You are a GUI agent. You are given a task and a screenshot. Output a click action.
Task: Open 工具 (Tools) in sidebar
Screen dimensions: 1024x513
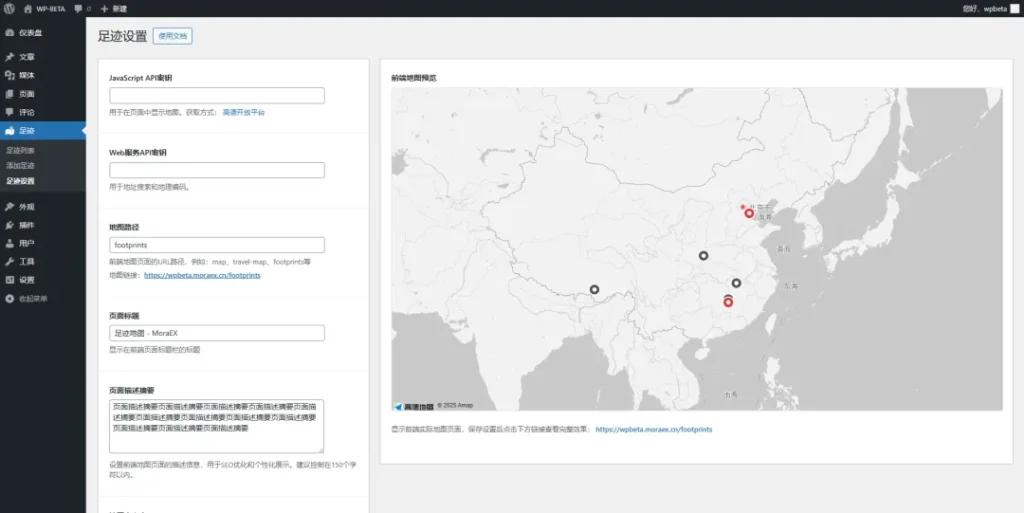pos(27,262)
